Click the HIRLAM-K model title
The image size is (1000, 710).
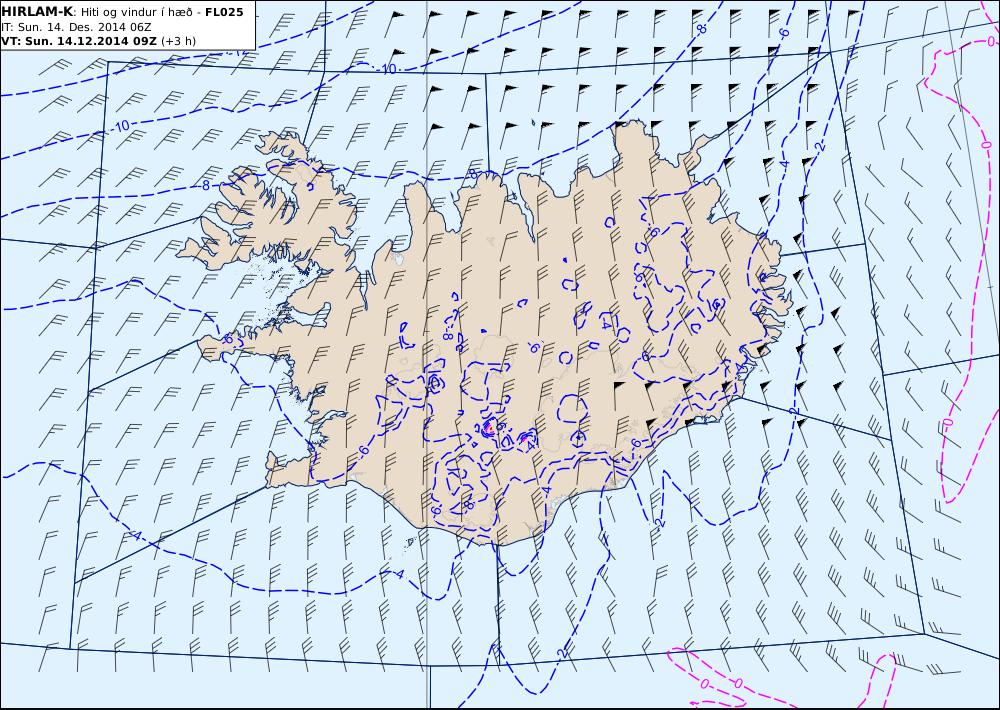pyautogui.click(x=38, y=12)
